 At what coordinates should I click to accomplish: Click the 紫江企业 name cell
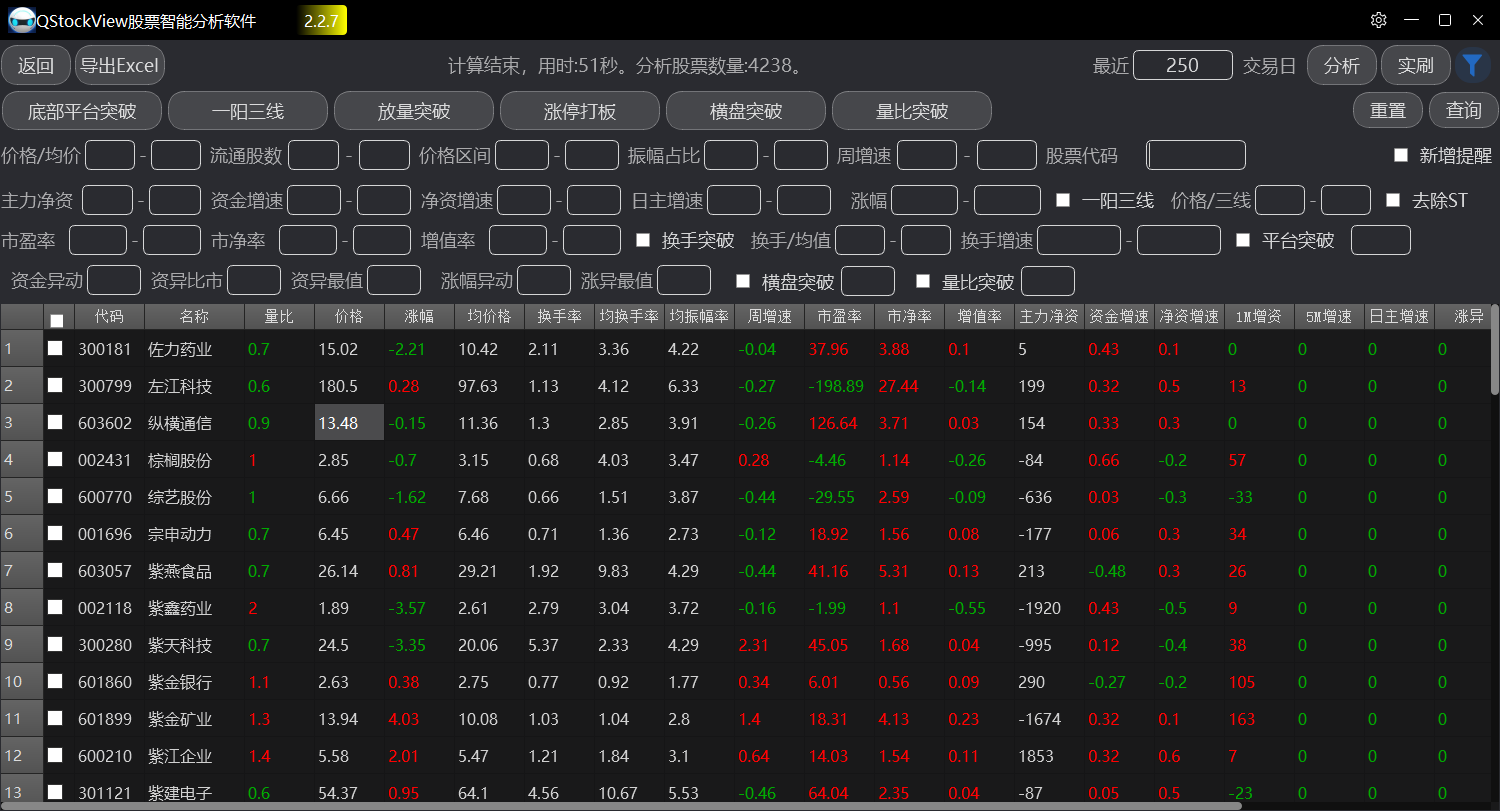point(194,756)
